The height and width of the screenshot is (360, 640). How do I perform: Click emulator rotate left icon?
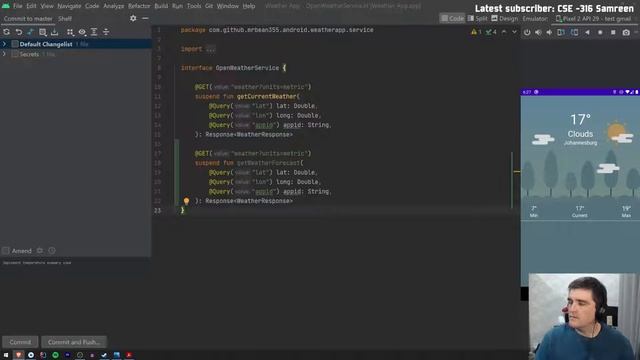(x=561, y=32)
